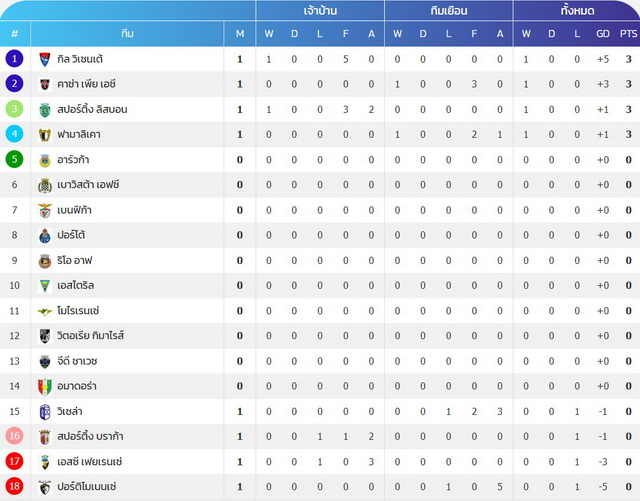Click the Gil Vicente team crest

click(44, 59)
